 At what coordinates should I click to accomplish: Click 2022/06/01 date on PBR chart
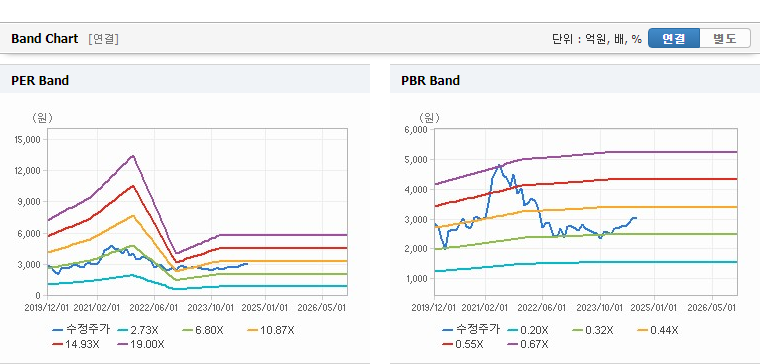(x=542, y=307)
